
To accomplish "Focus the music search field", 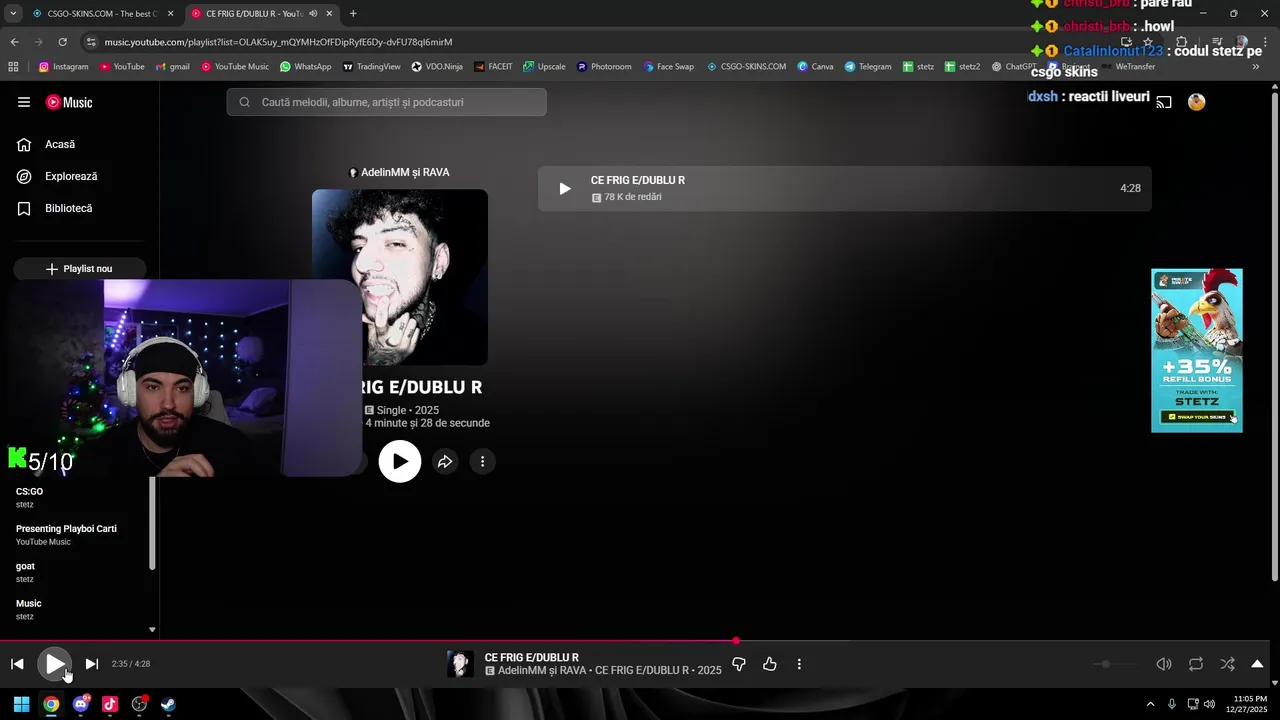I will pos(386,102).
